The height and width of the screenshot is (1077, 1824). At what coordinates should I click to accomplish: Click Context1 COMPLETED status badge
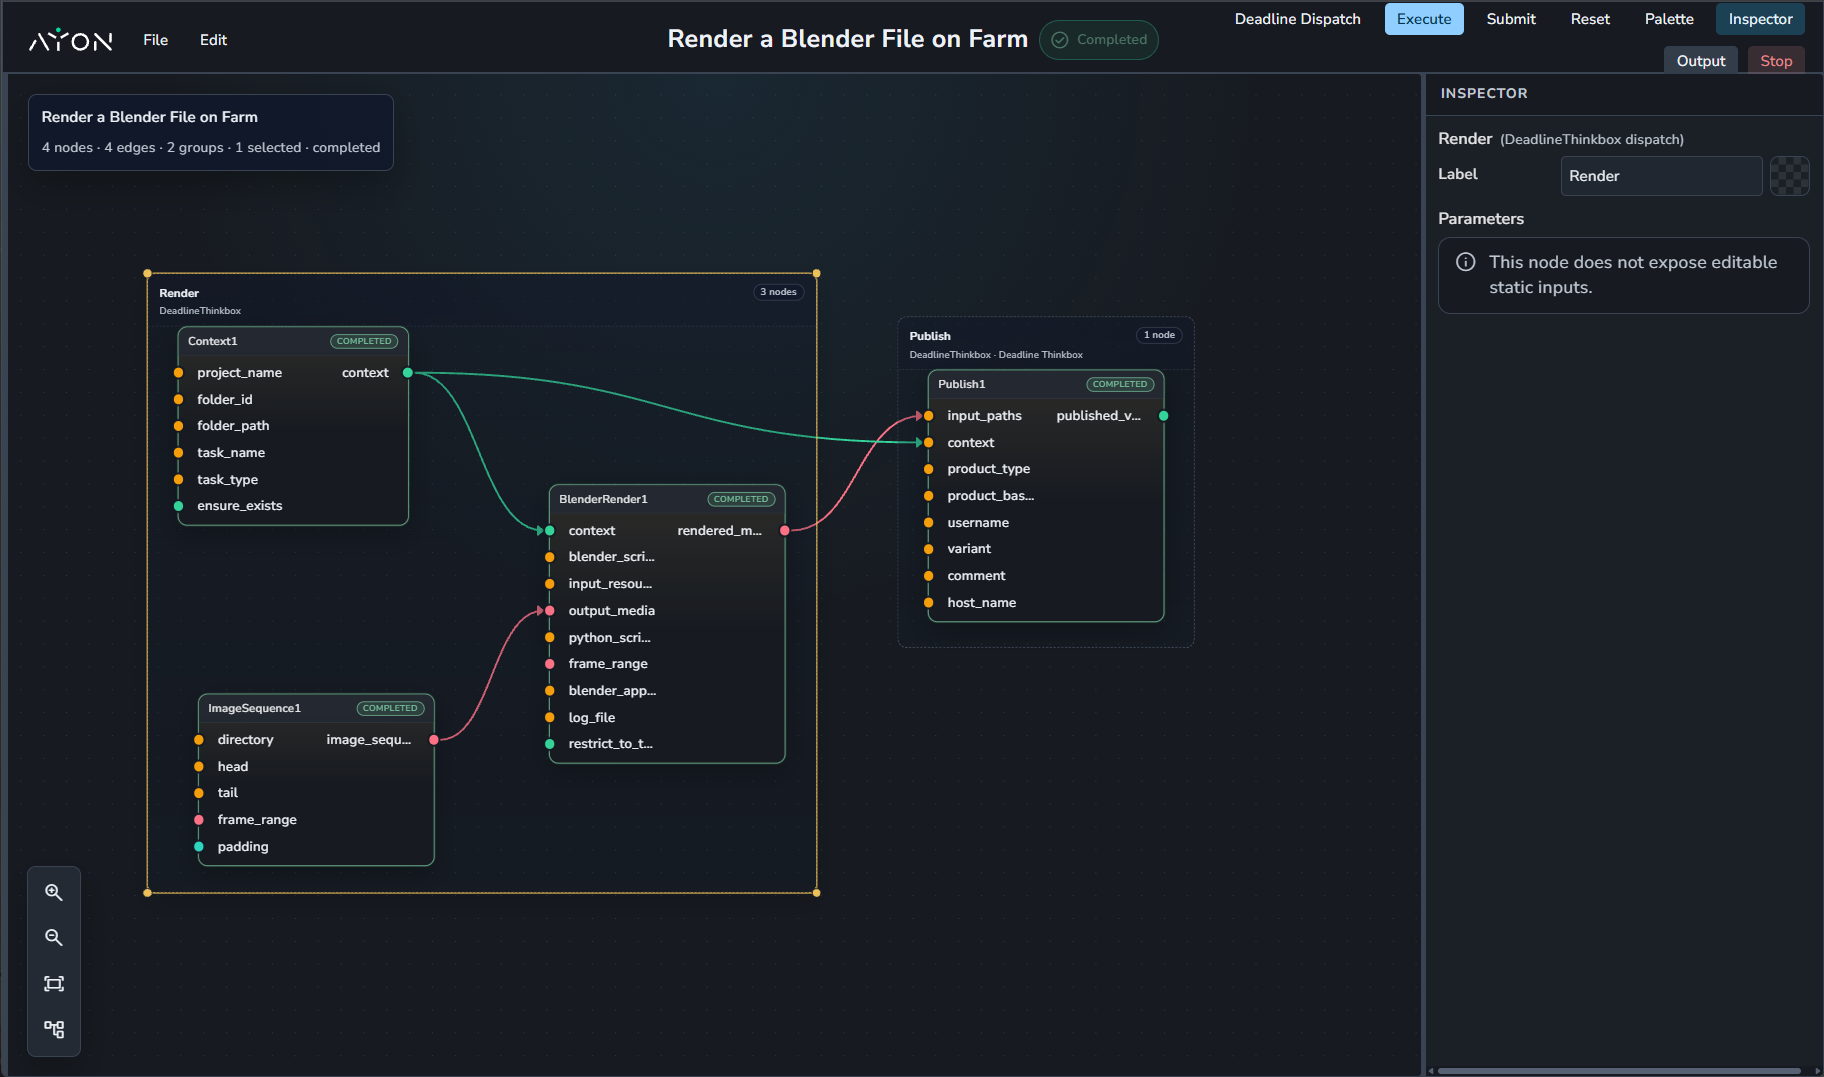click(x=364, y=342)
